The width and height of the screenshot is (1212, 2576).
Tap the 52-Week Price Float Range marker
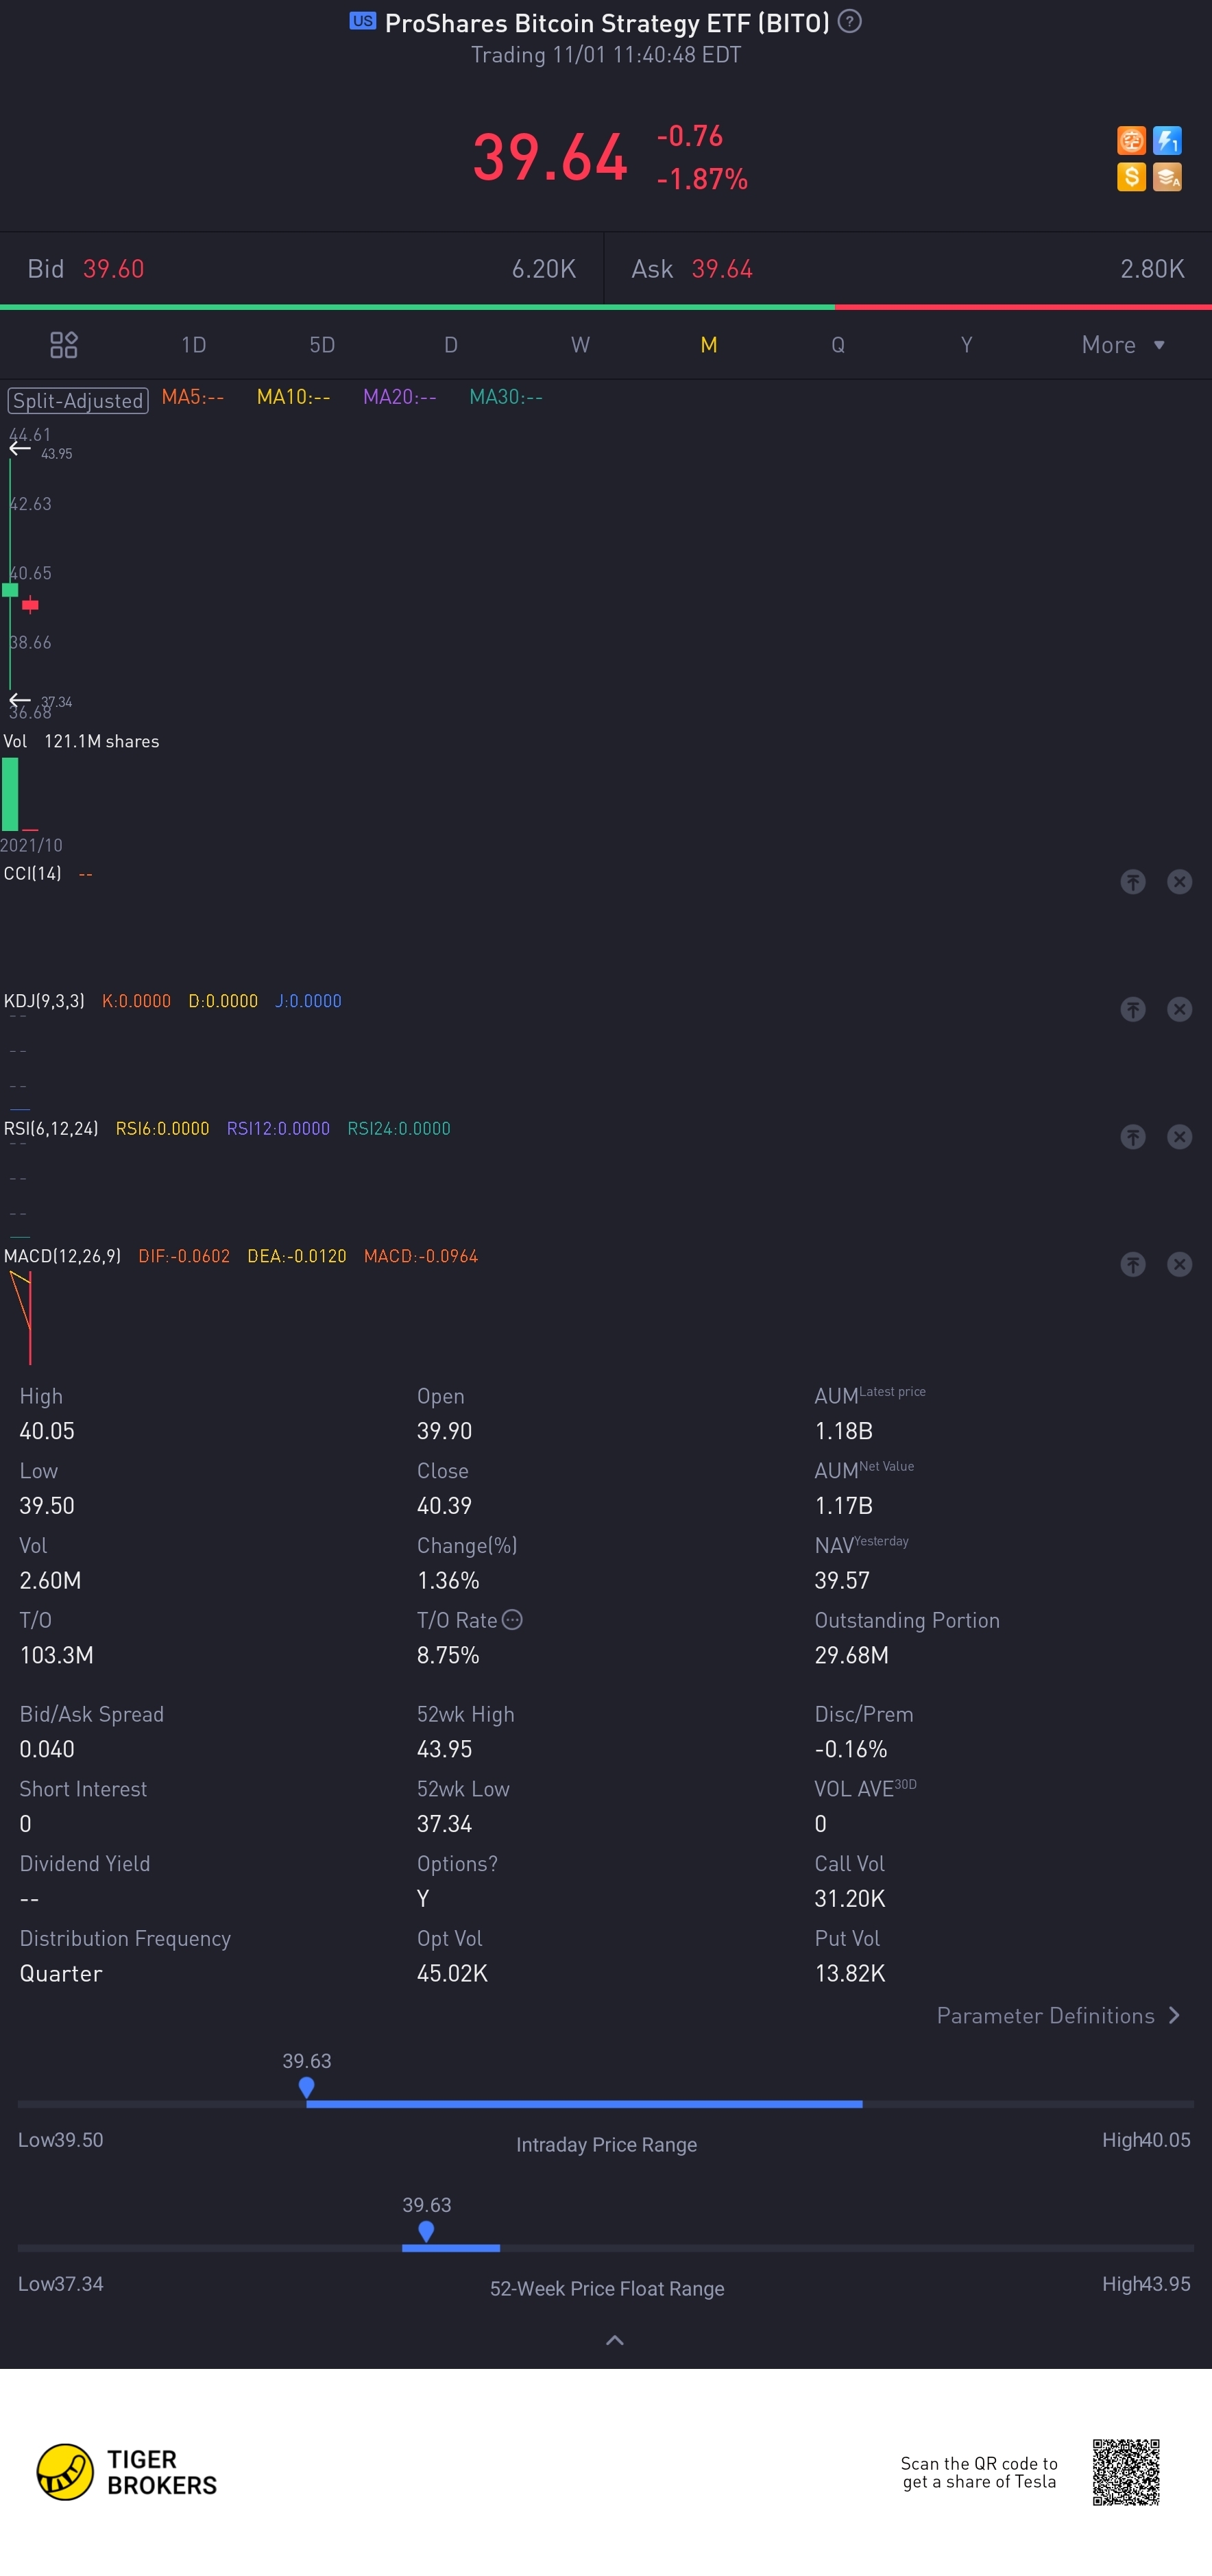[x=426, y=2231]
